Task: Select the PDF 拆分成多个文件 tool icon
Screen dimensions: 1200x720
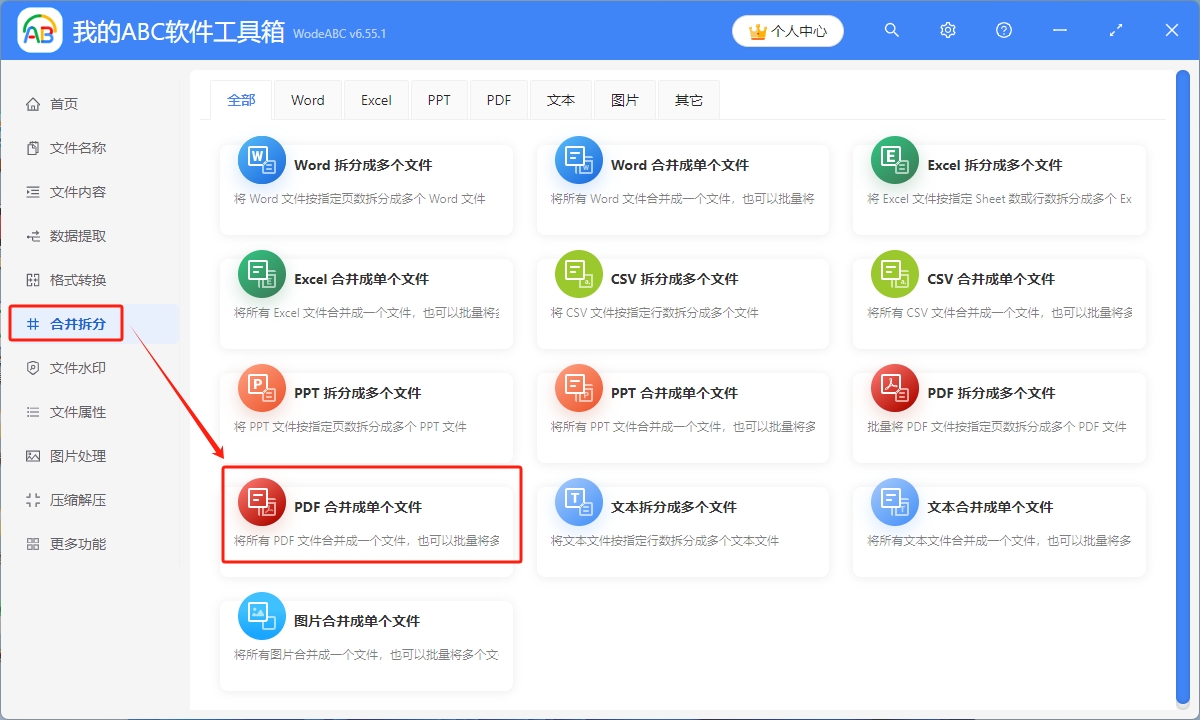Action: pos(894,389)
